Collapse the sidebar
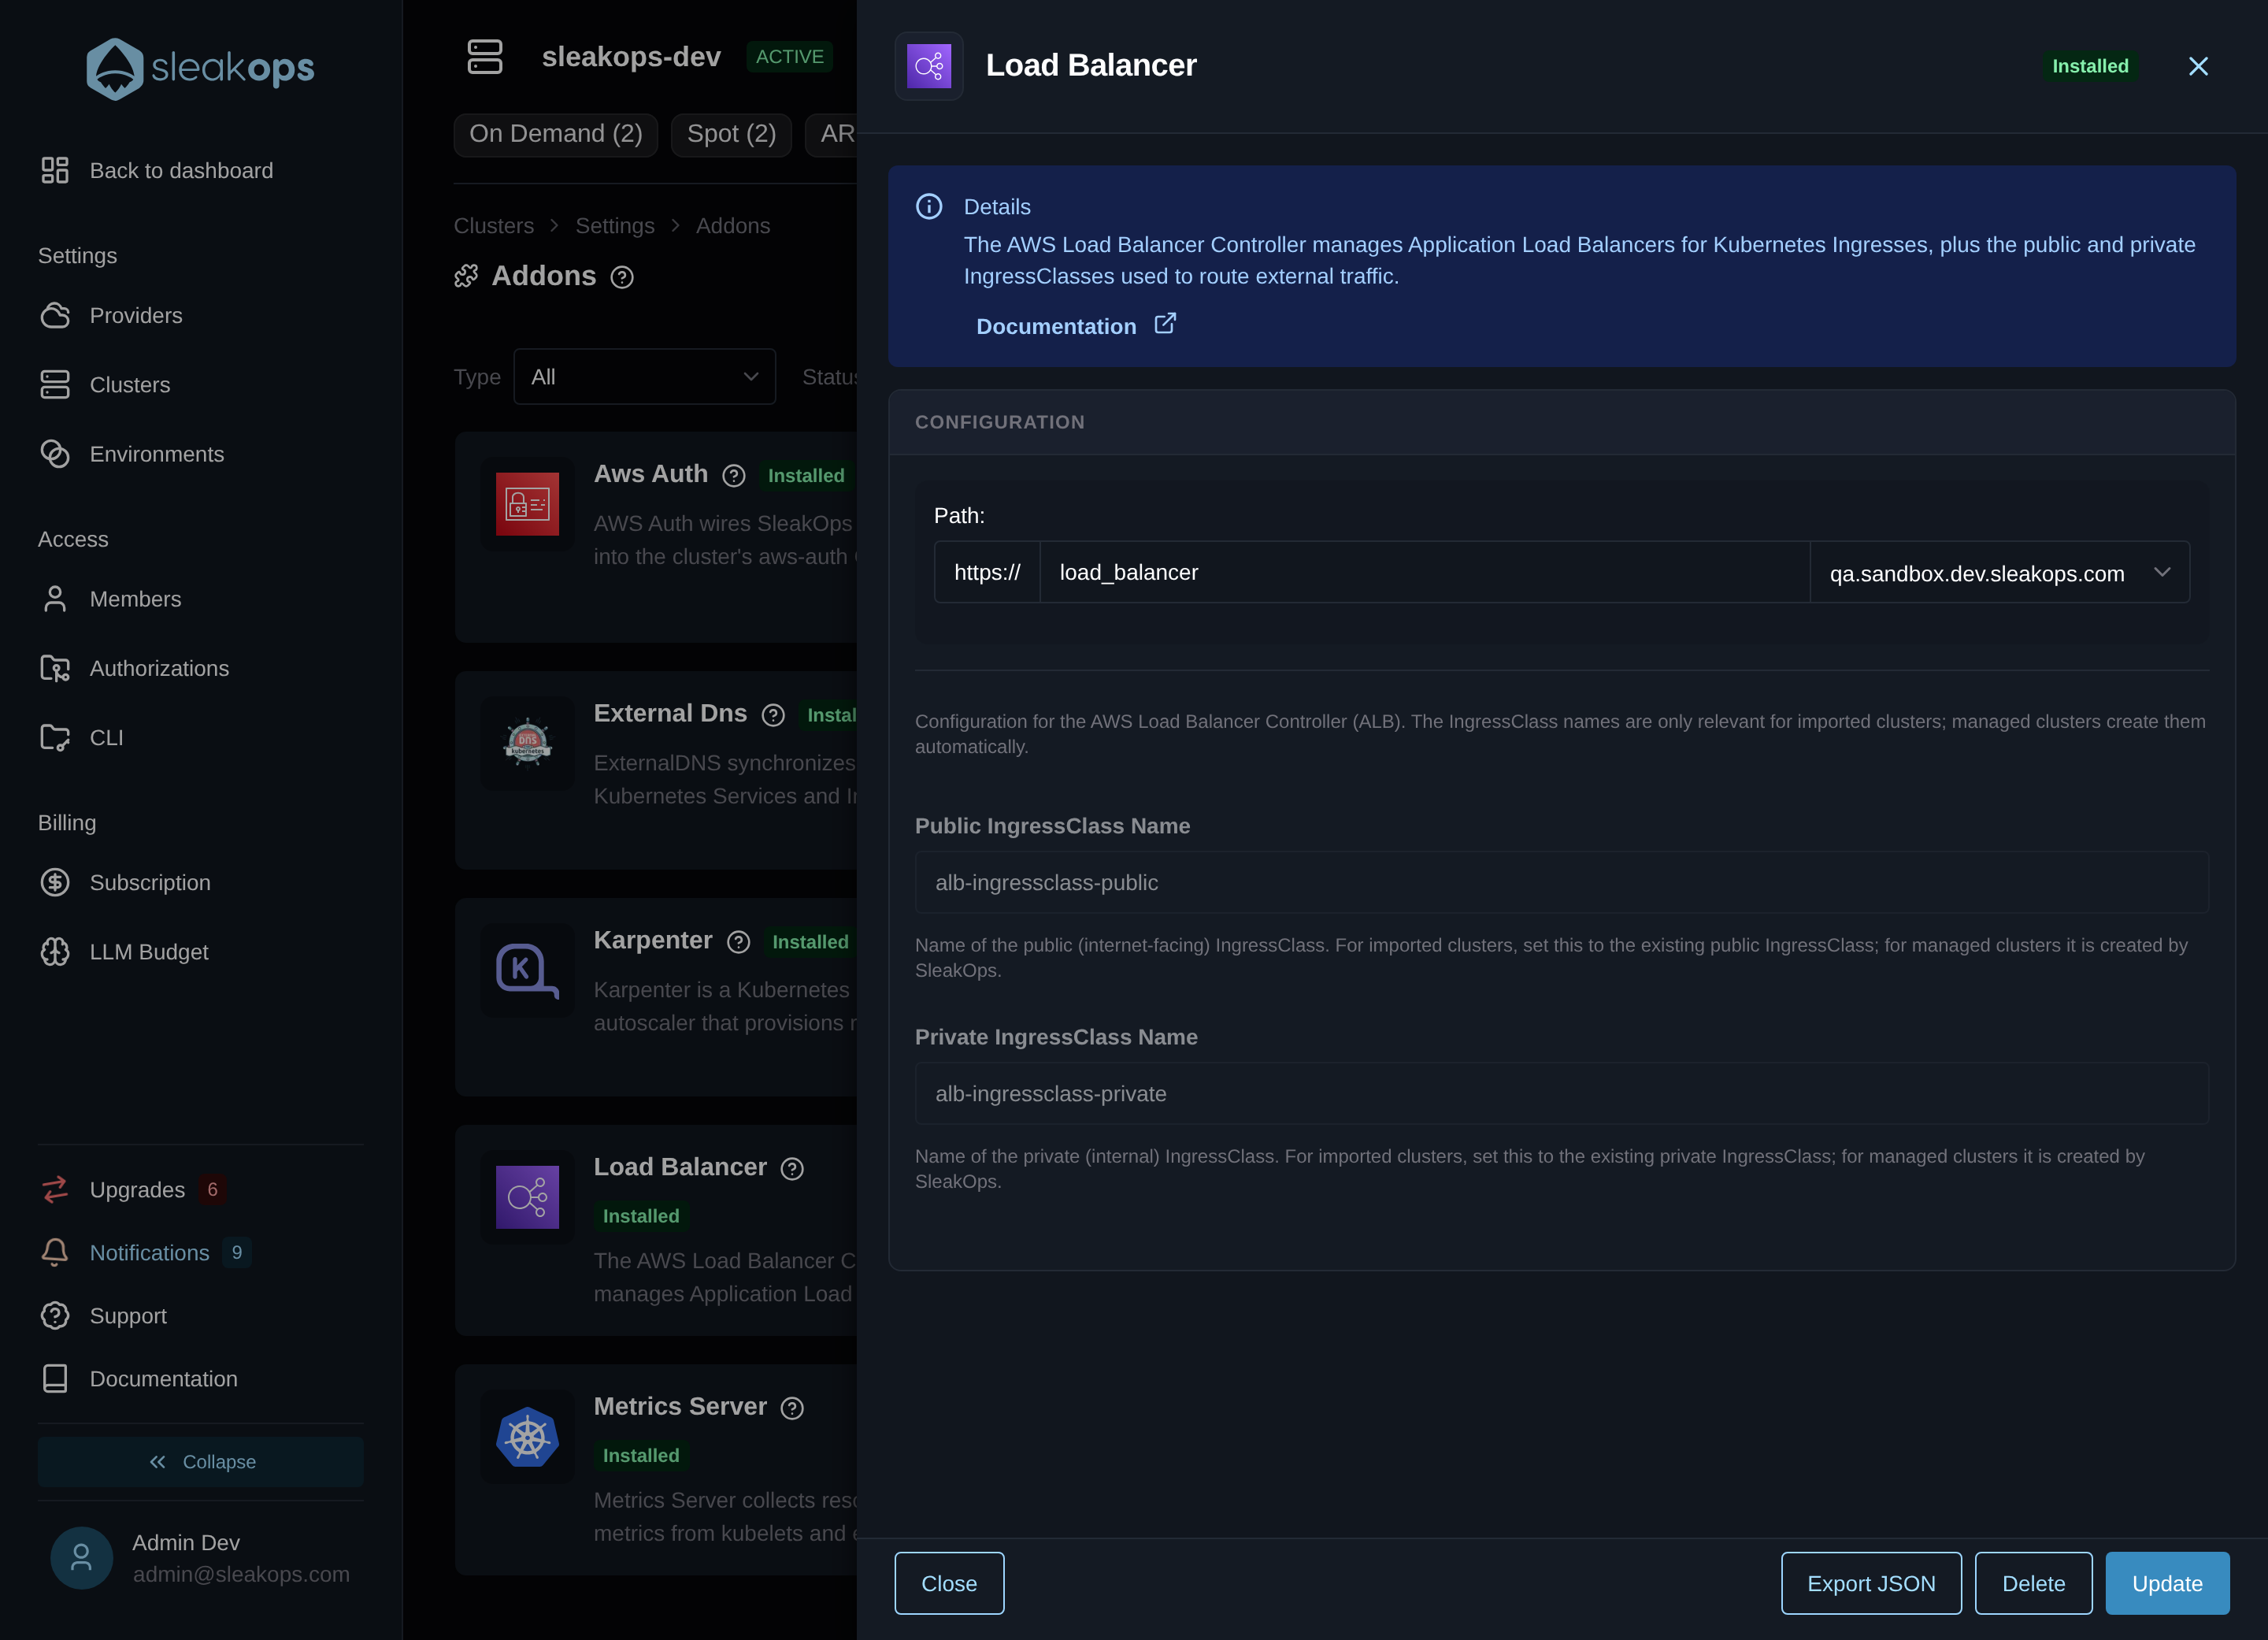This screenshot has height=1640, width=2268. 201,1462
